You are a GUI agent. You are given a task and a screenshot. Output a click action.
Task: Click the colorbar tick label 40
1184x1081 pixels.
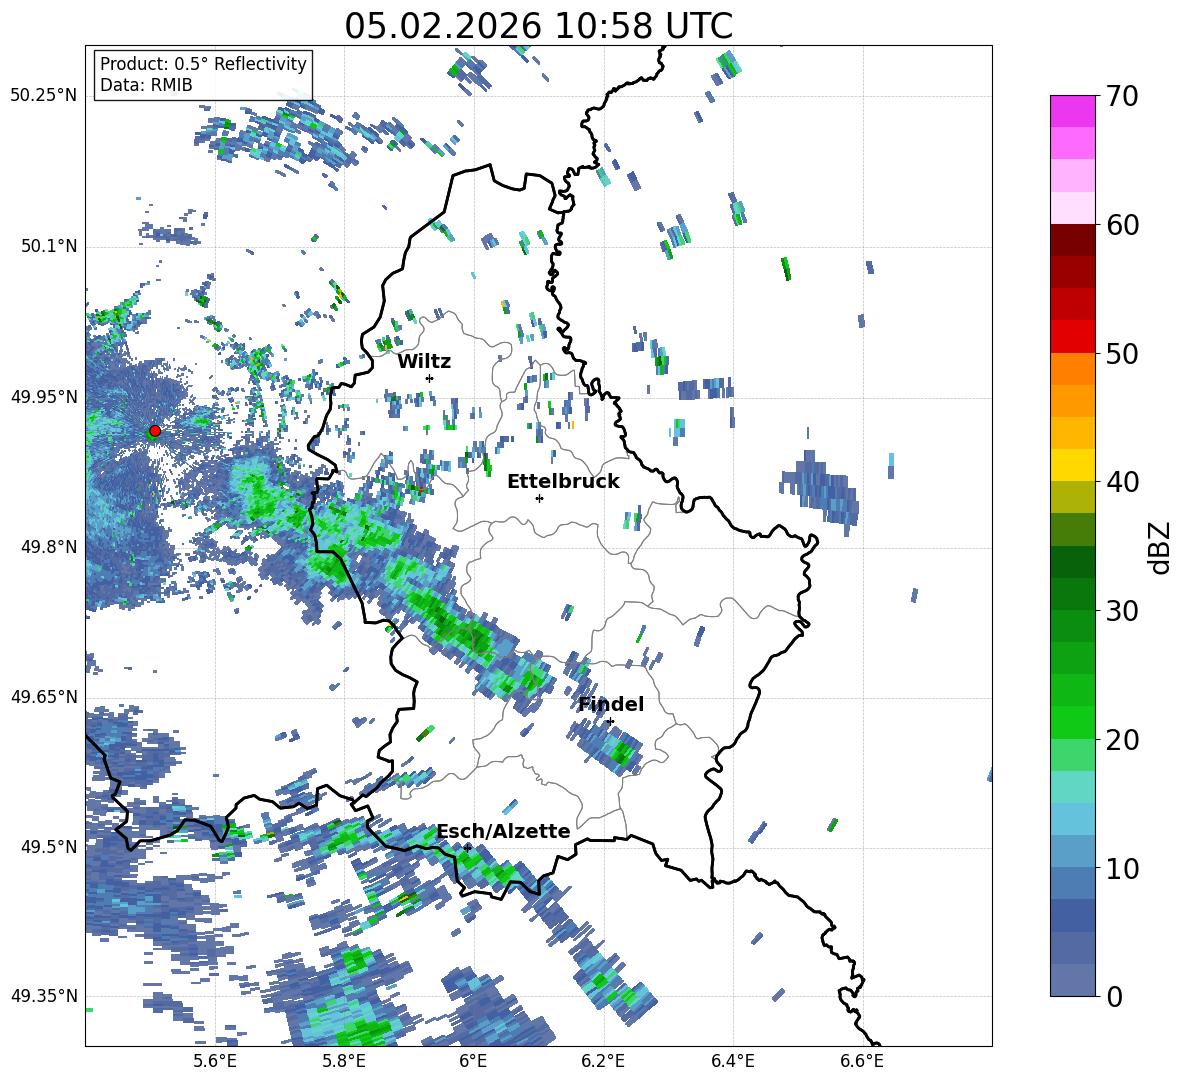point(1122,482)
